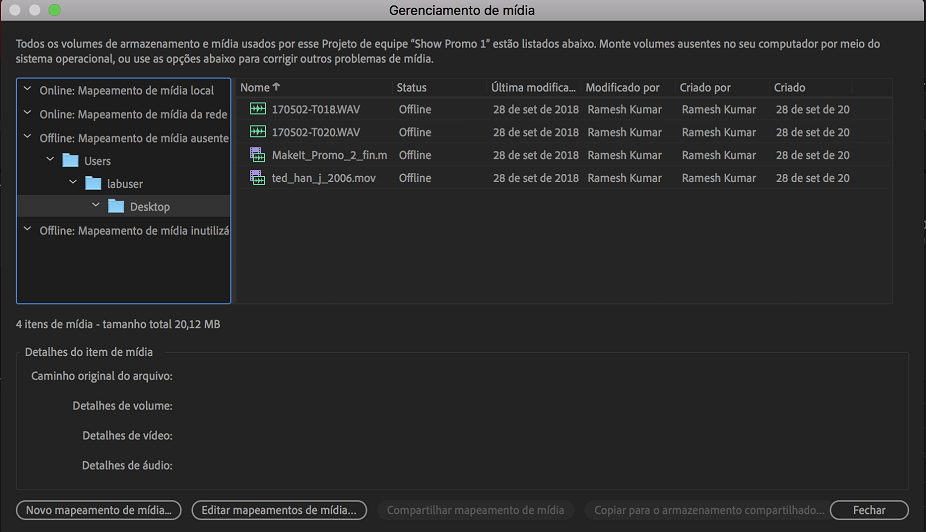Viewport: 926px width, 532px height.
Task: Select Online: Mapeamento de mídia local
Action: coord(126,90)
